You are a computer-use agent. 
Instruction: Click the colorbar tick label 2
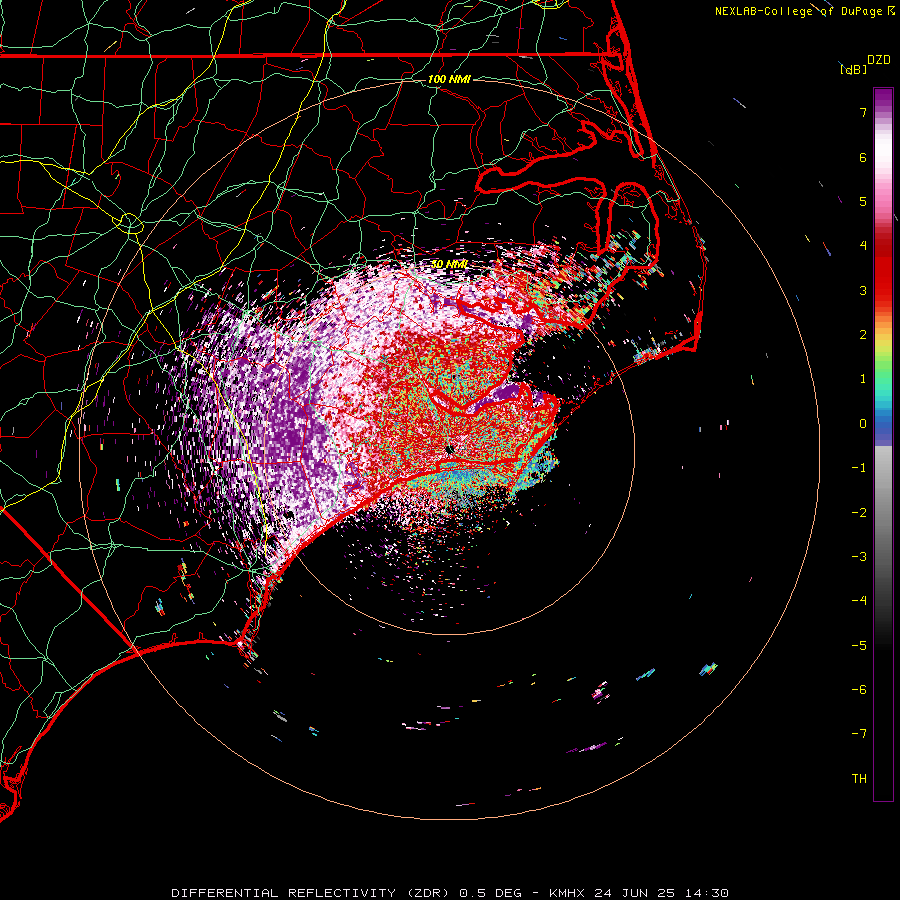863,335
